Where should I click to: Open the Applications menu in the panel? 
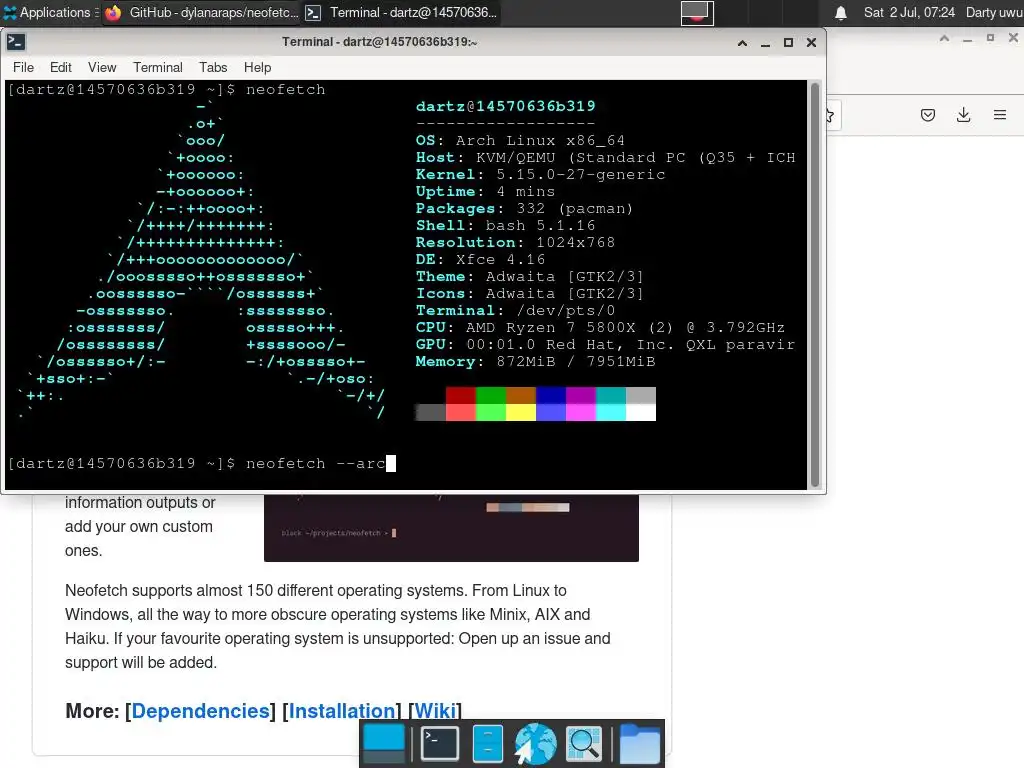(50, 12)
